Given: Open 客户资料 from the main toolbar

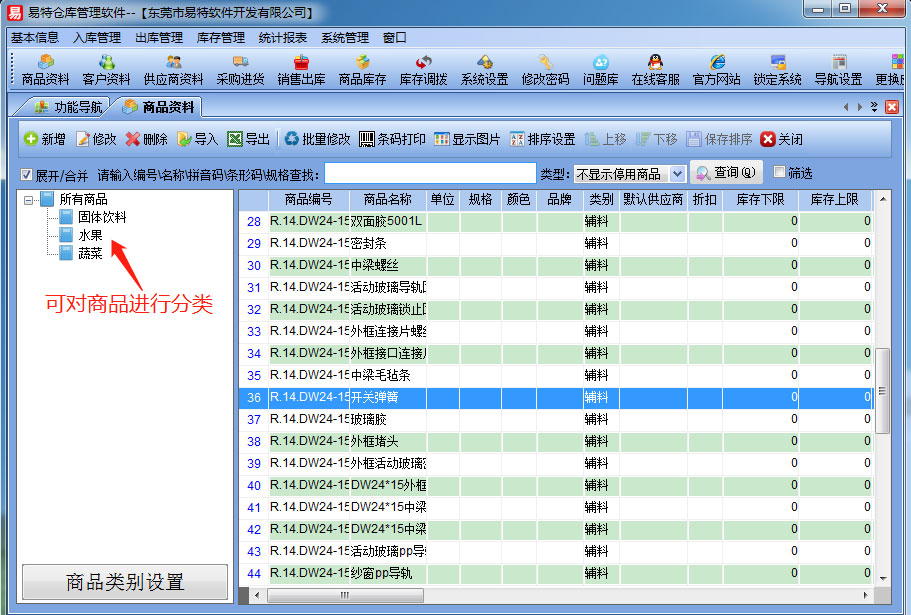Looking at the screenshot, I should click(x=106, y=70).
